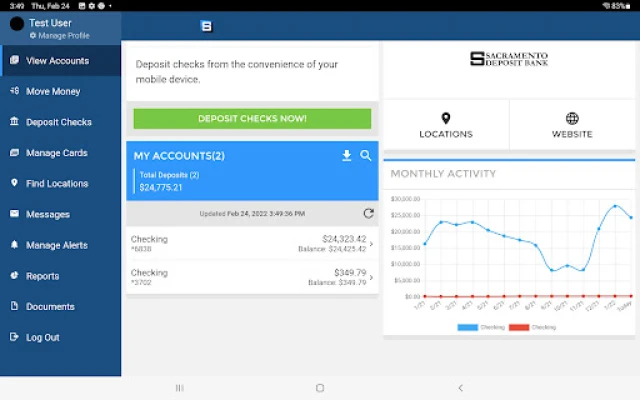The image size is (640, 400).
Task: Go to Messages in sidebar
Action: coord(48,215)
